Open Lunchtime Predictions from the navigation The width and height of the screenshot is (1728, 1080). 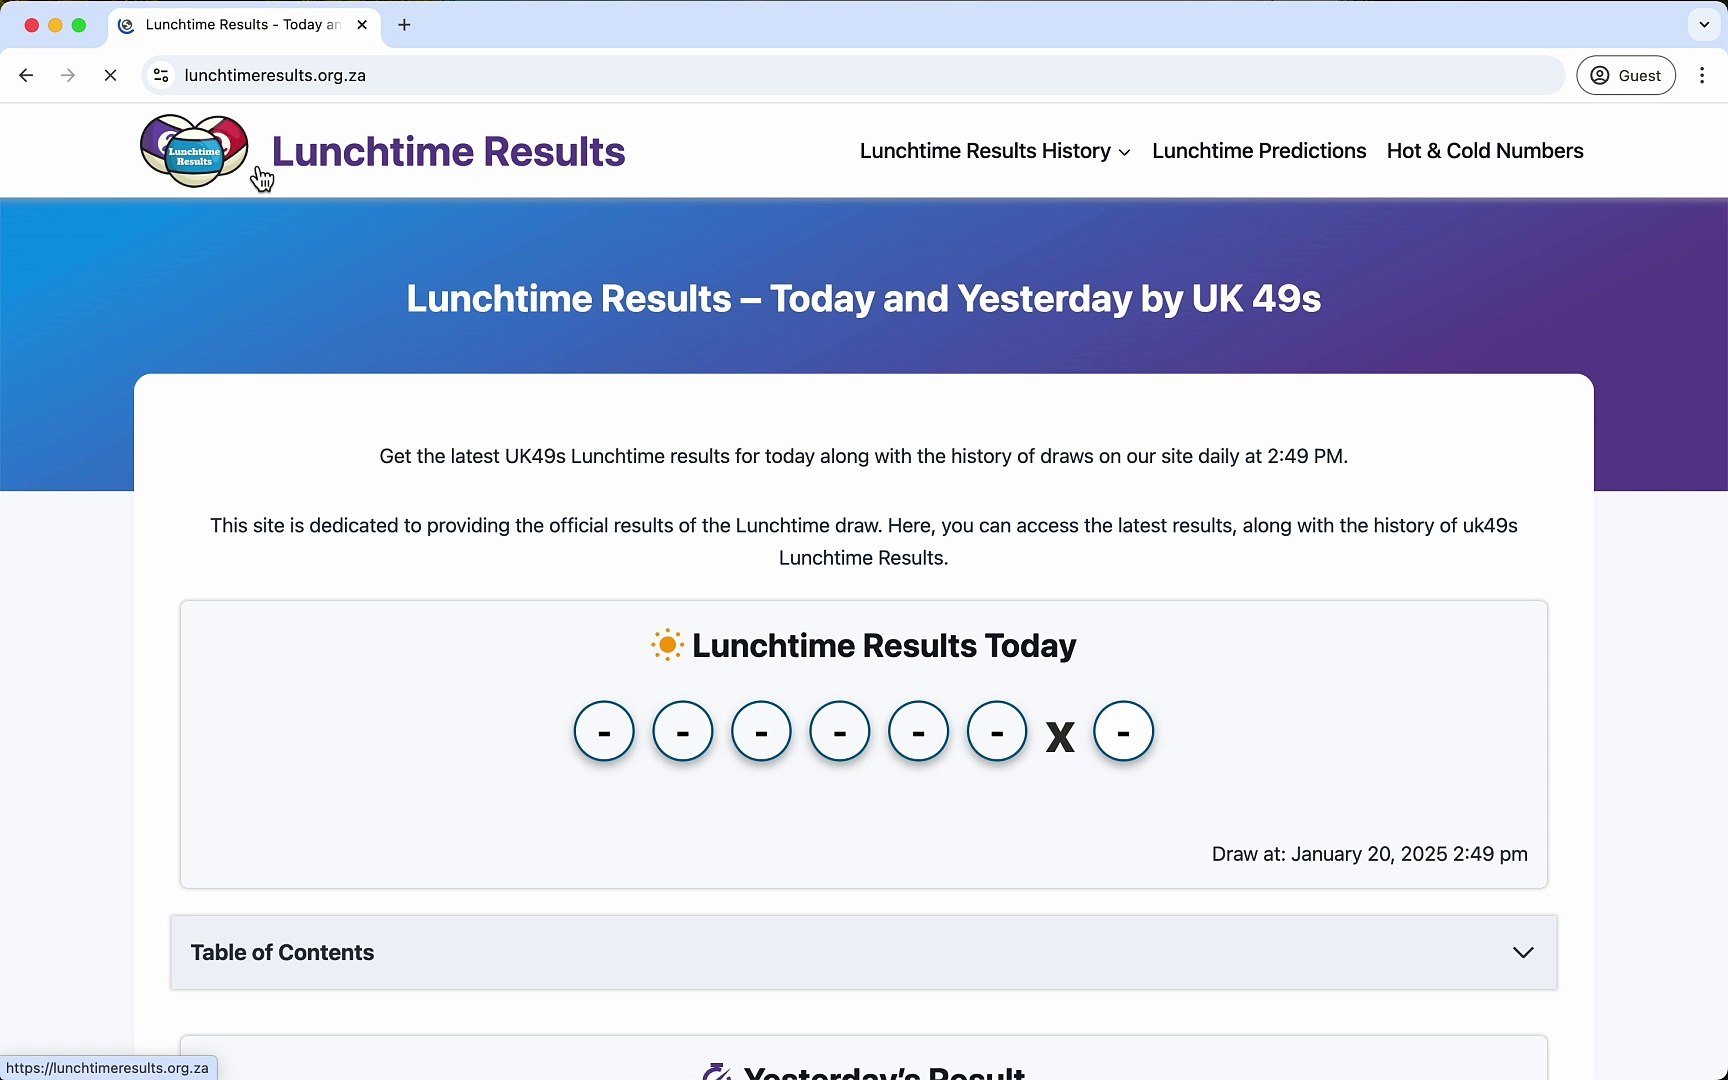pos(1259,150)
